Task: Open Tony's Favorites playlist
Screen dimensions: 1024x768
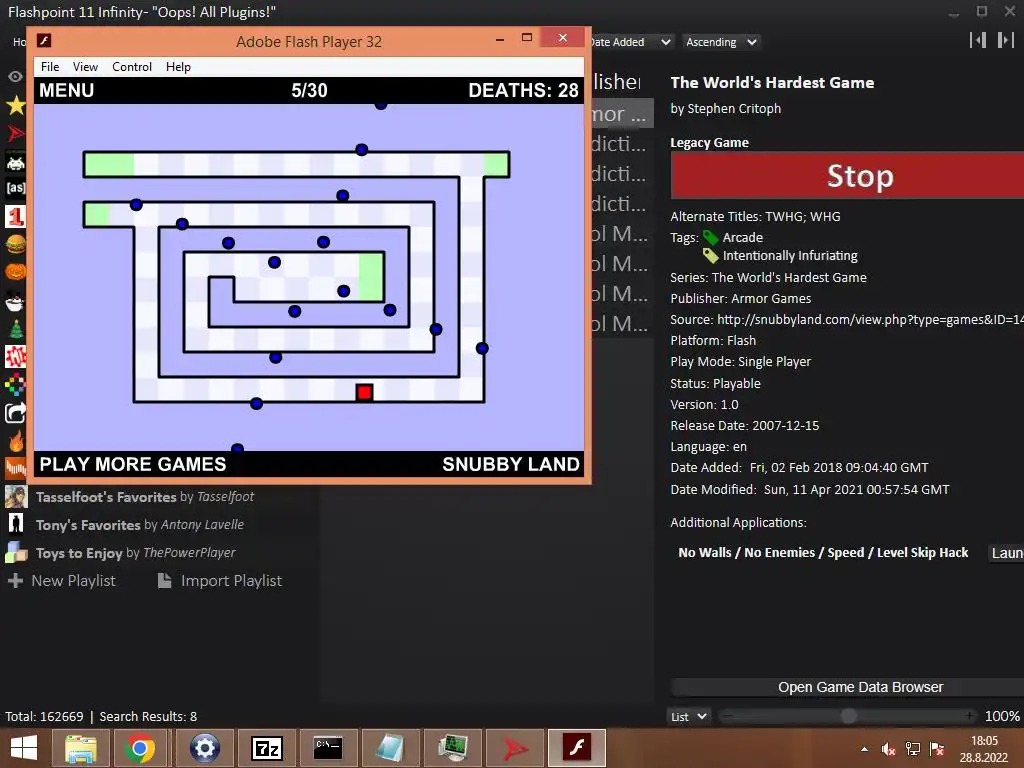Action: click(x=140, y=524)
